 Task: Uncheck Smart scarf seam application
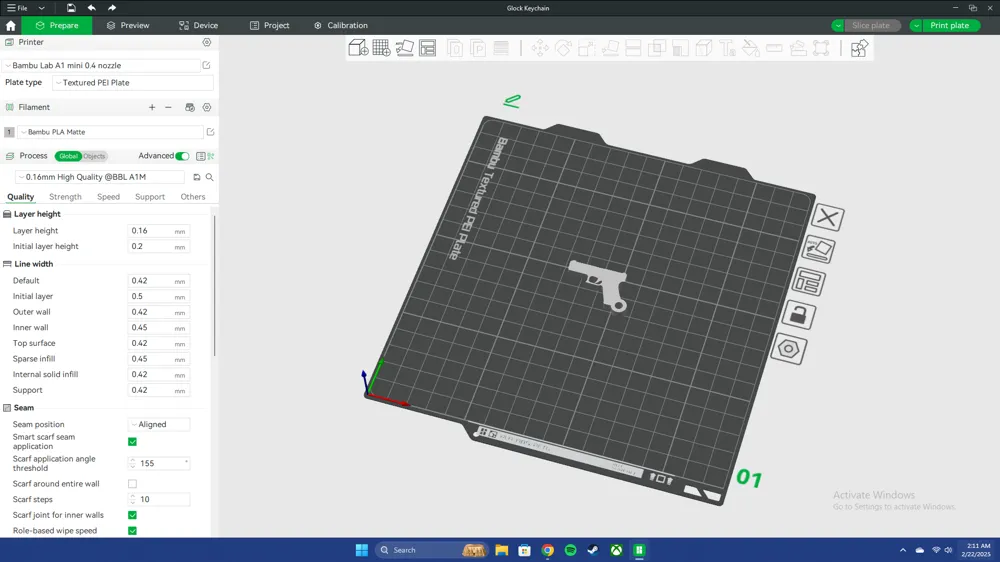coord(132,441)
